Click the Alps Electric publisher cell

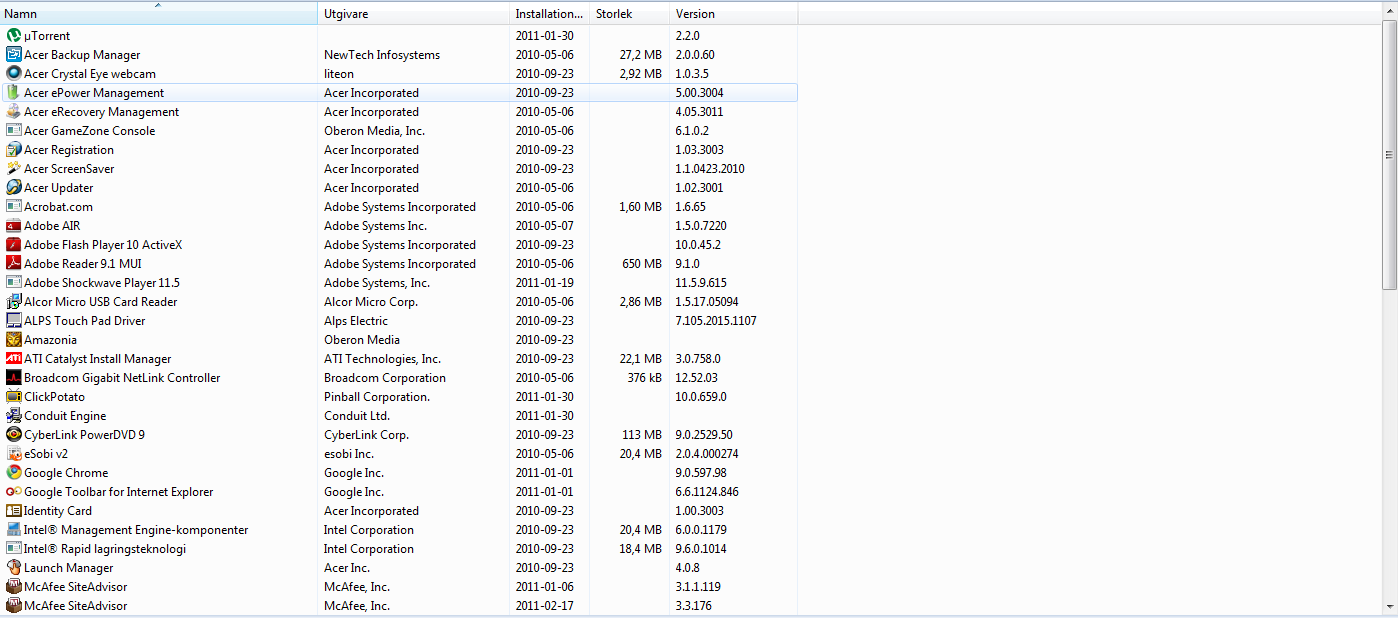(x=356, y=321)
